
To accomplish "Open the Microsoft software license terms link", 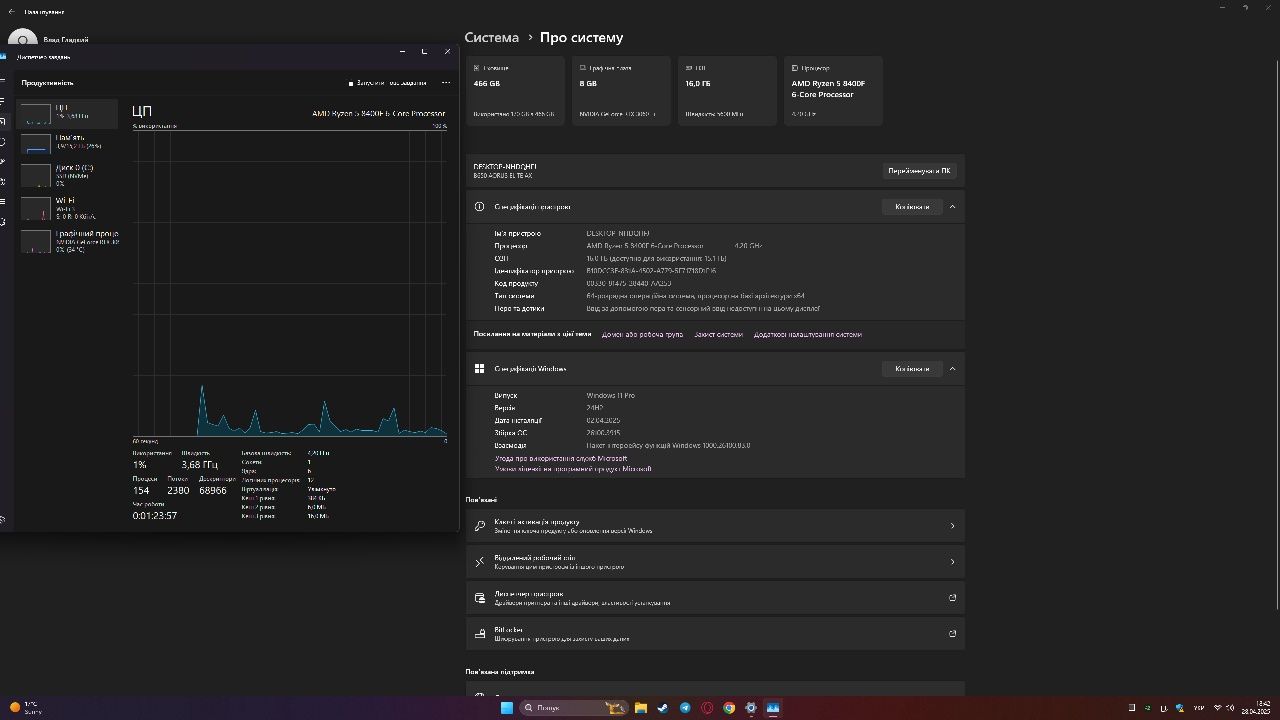I will 573,468.
